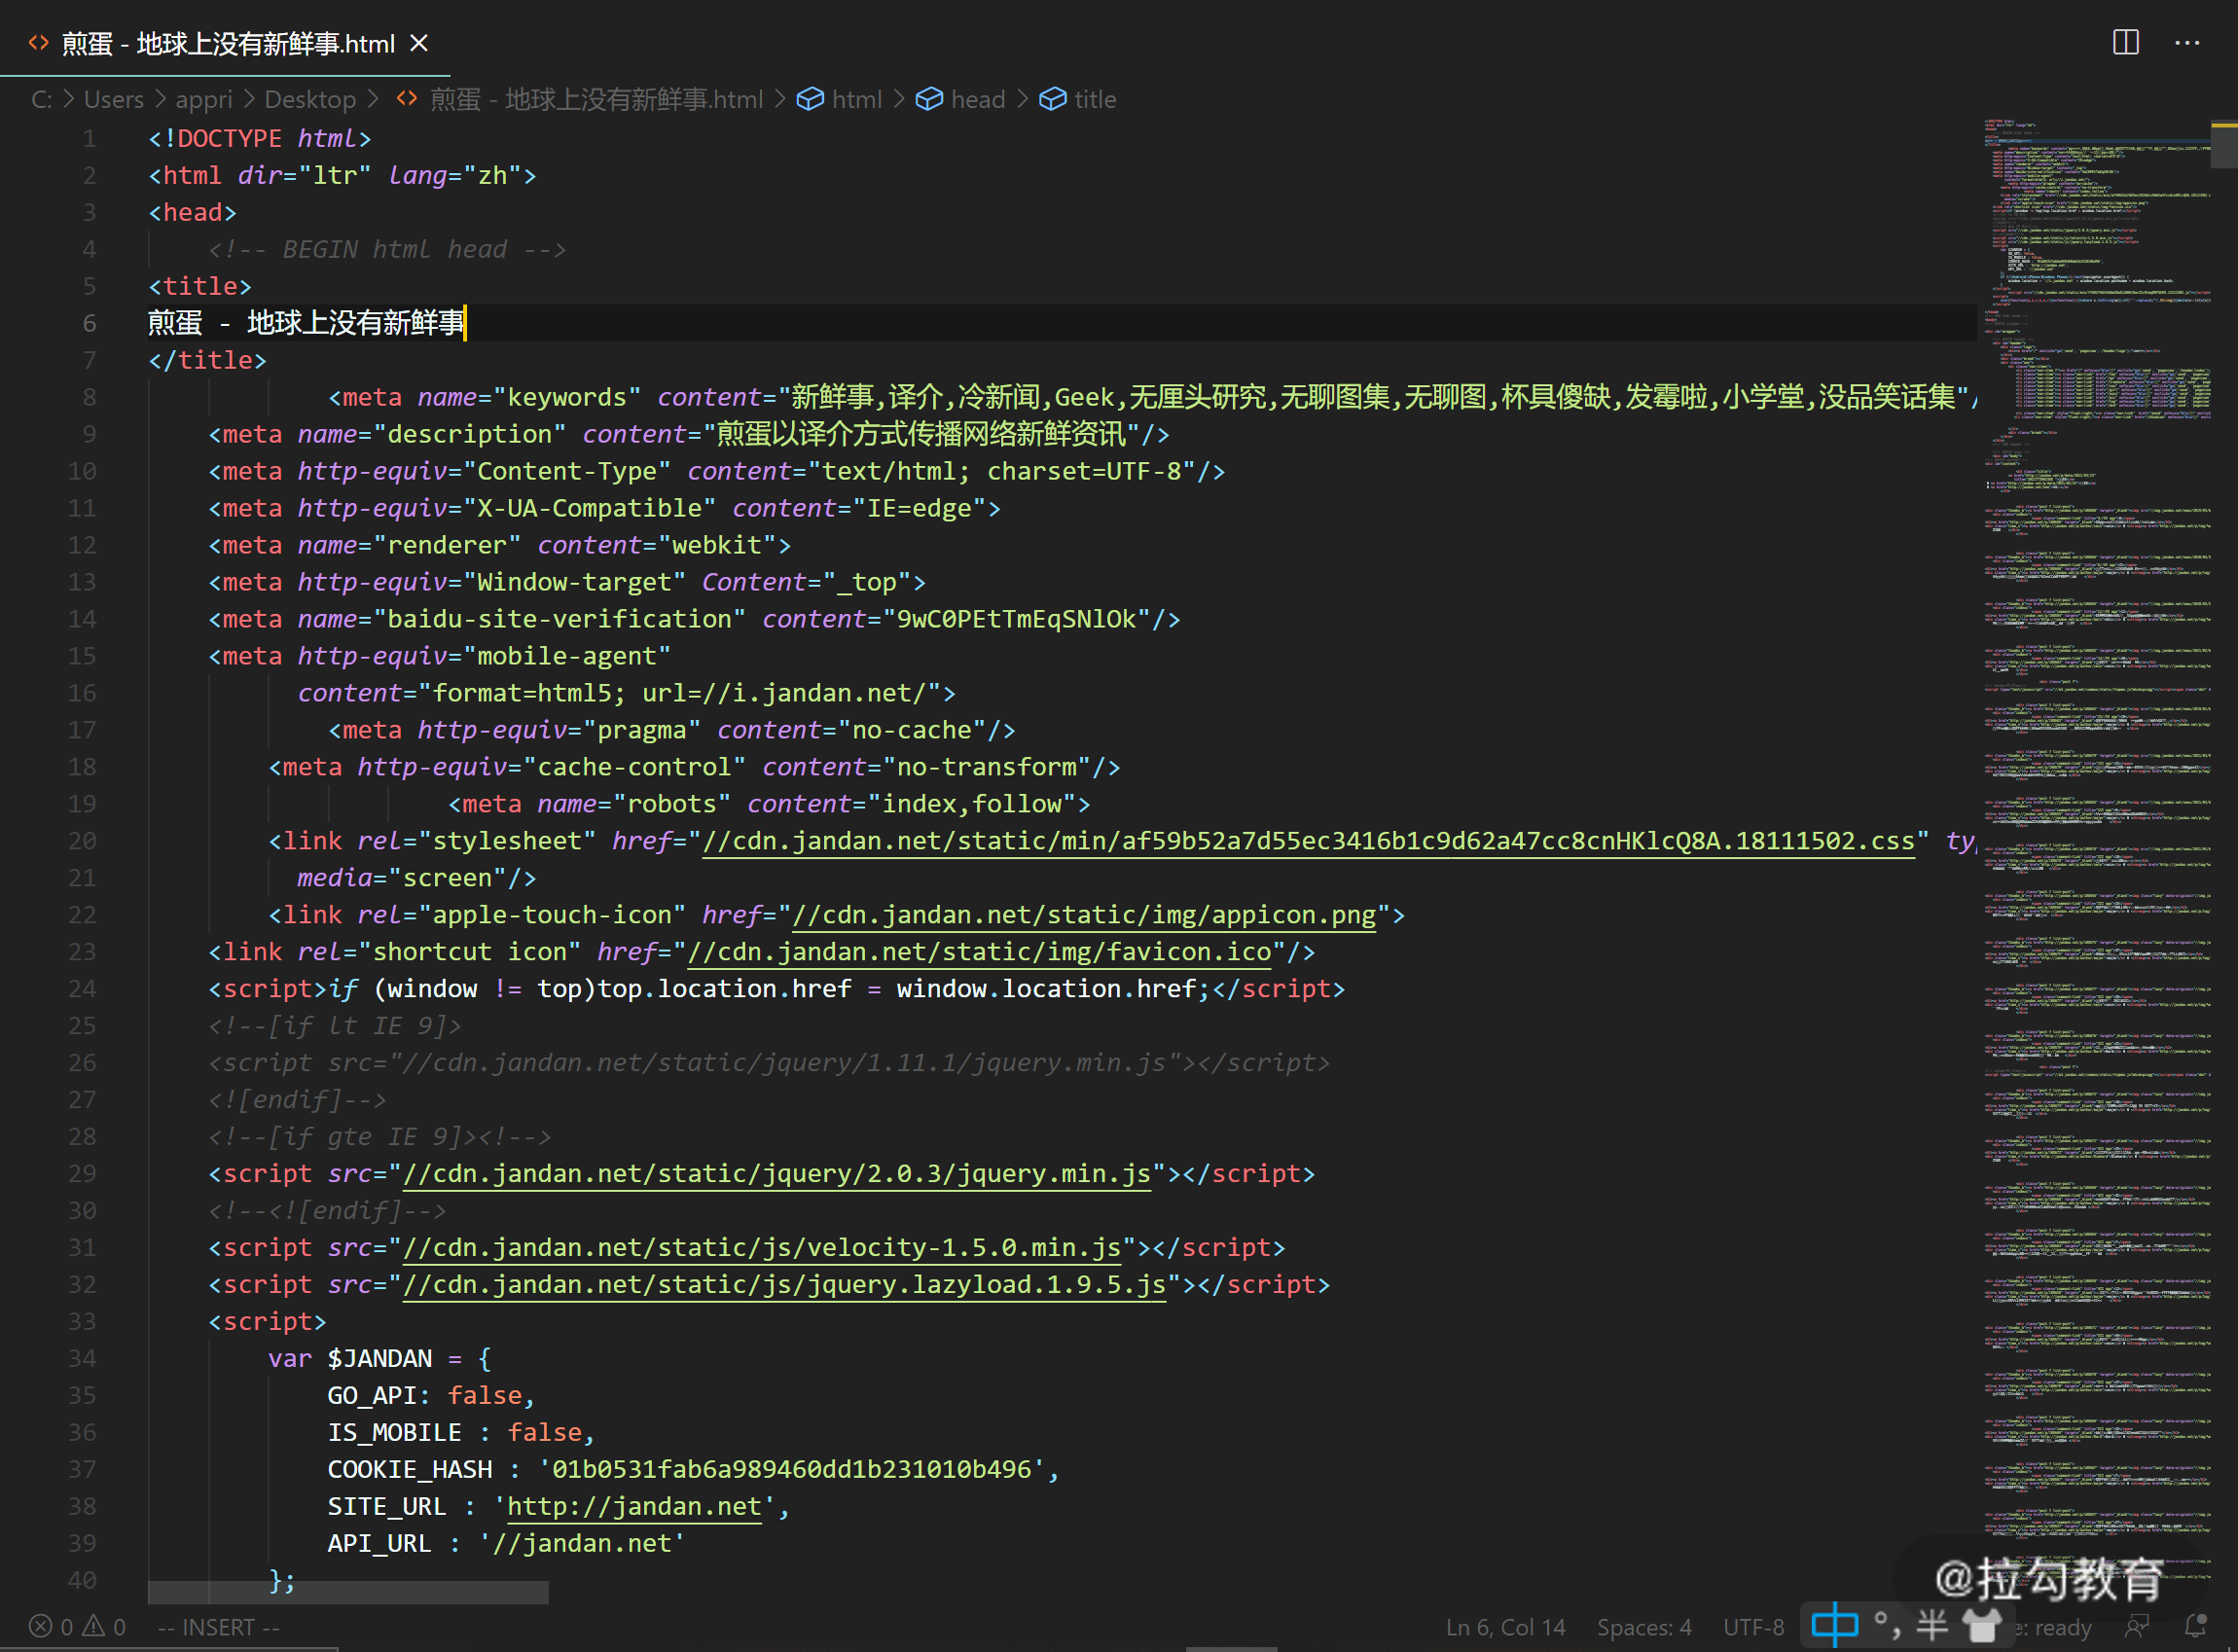Click the <head> tag on line 3
This screenshot has width=2238, height=1652.
tap(192, 212)
